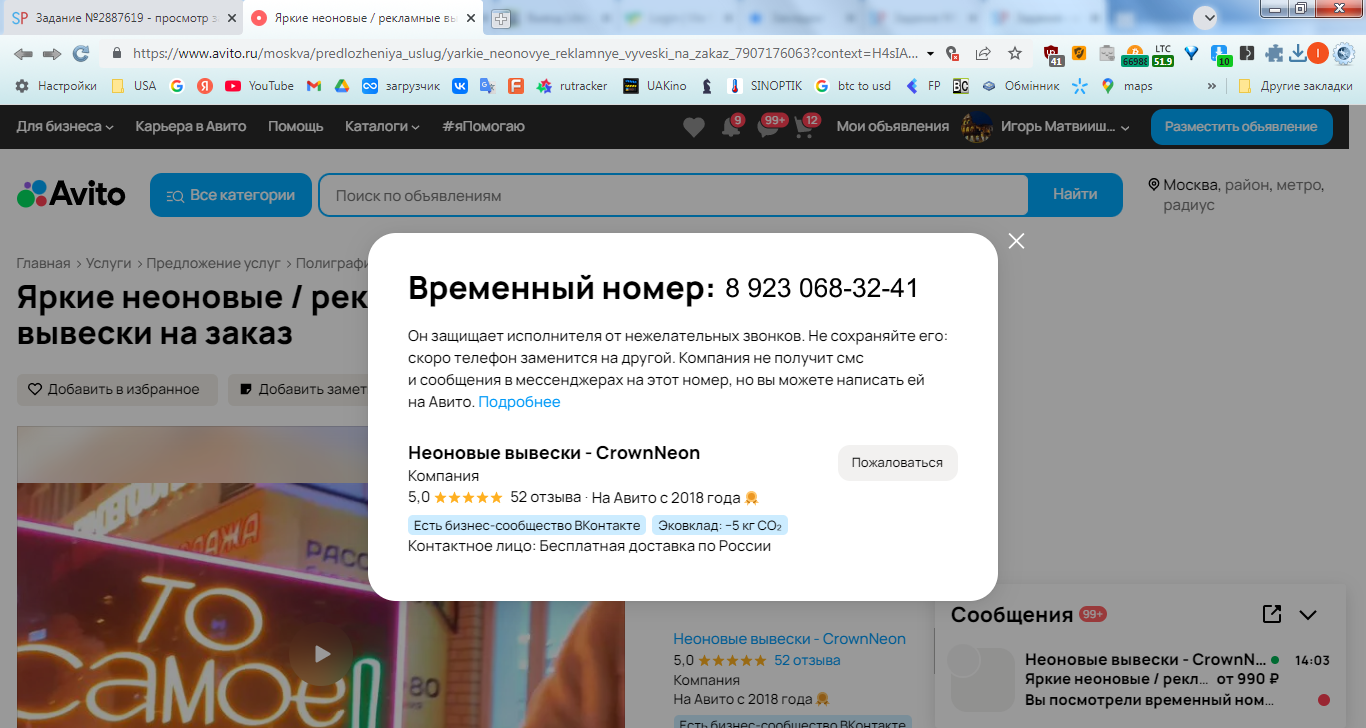
Task: Open VK bookmark icon
Action: pos(460,86)
